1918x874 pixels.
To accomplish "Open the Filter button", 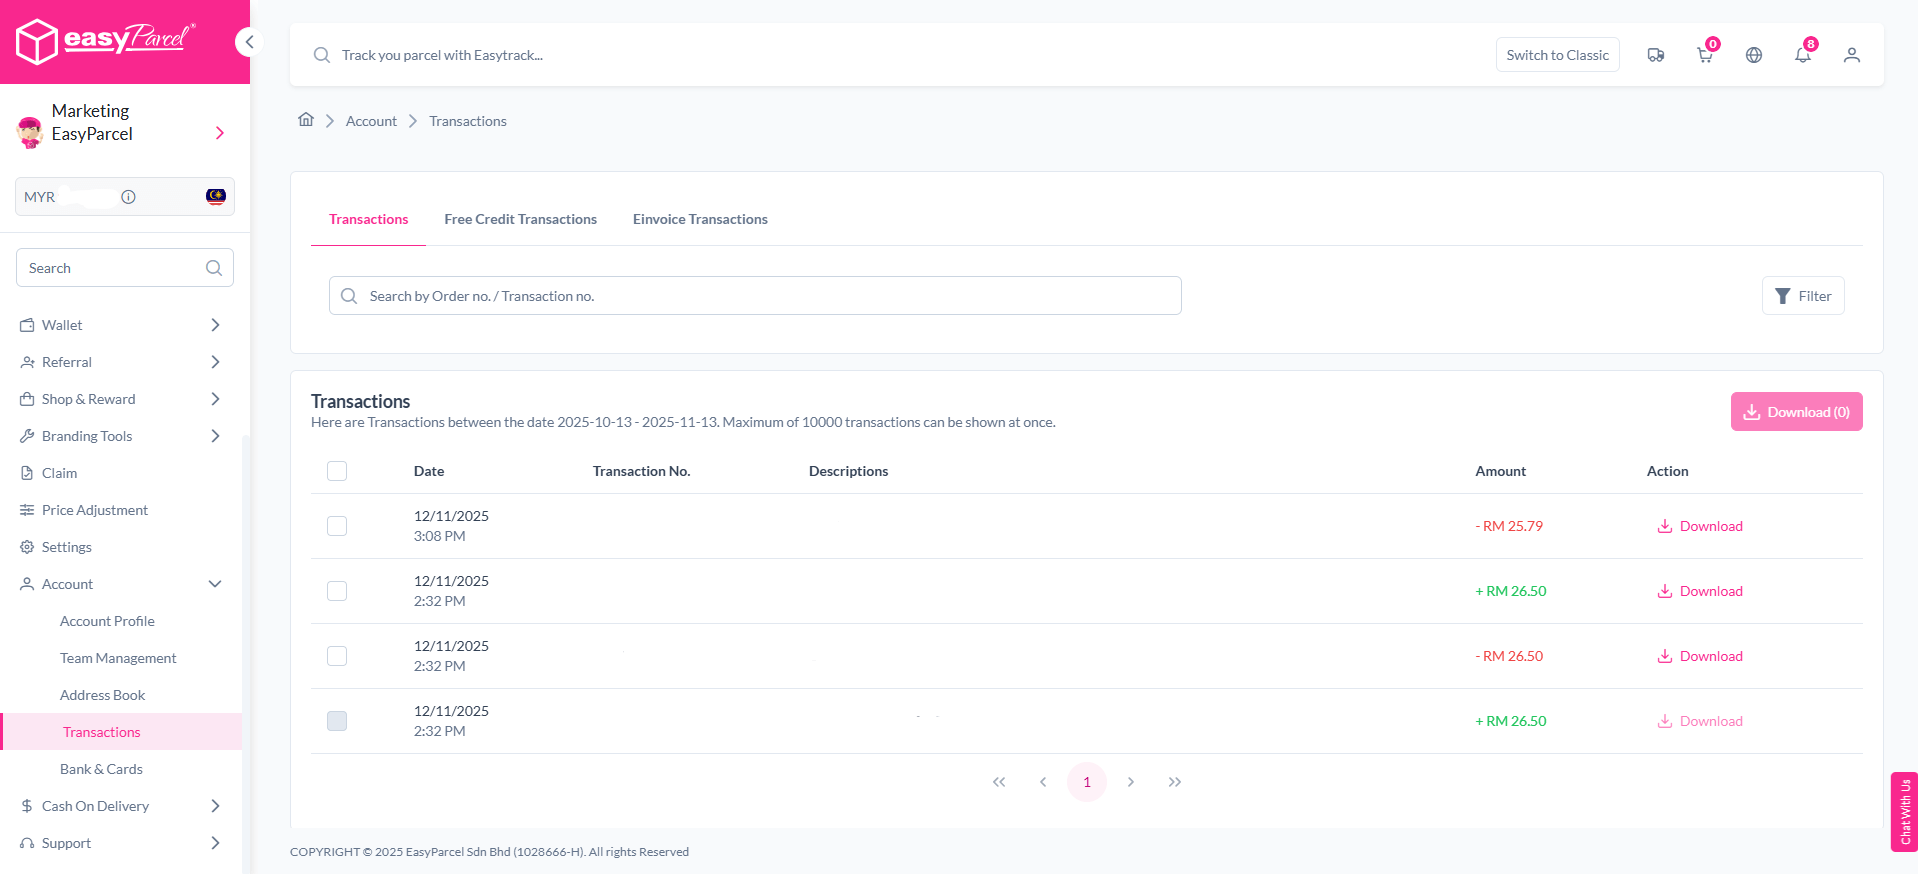I will [x=1802, y=296].
